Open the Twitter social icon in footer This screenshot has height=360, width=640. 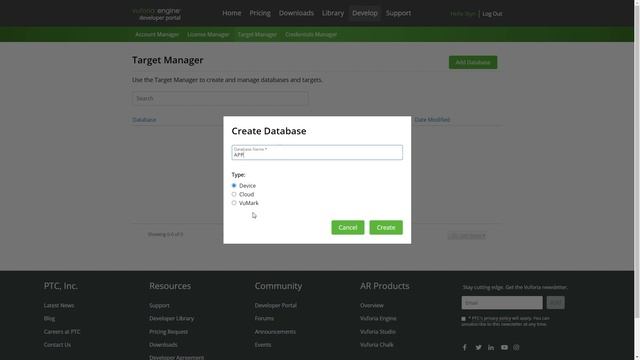click(478, 347)
